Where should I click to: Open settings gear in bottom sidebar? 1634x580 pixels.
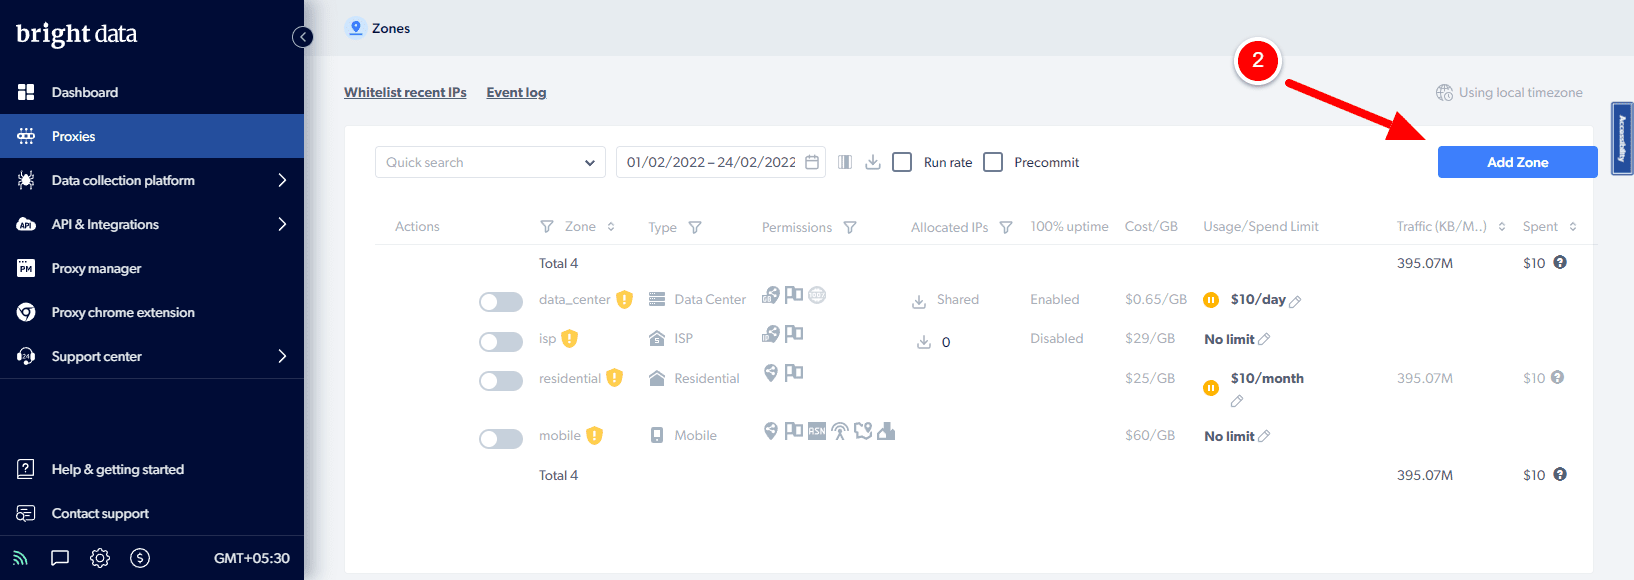point(100,558)
